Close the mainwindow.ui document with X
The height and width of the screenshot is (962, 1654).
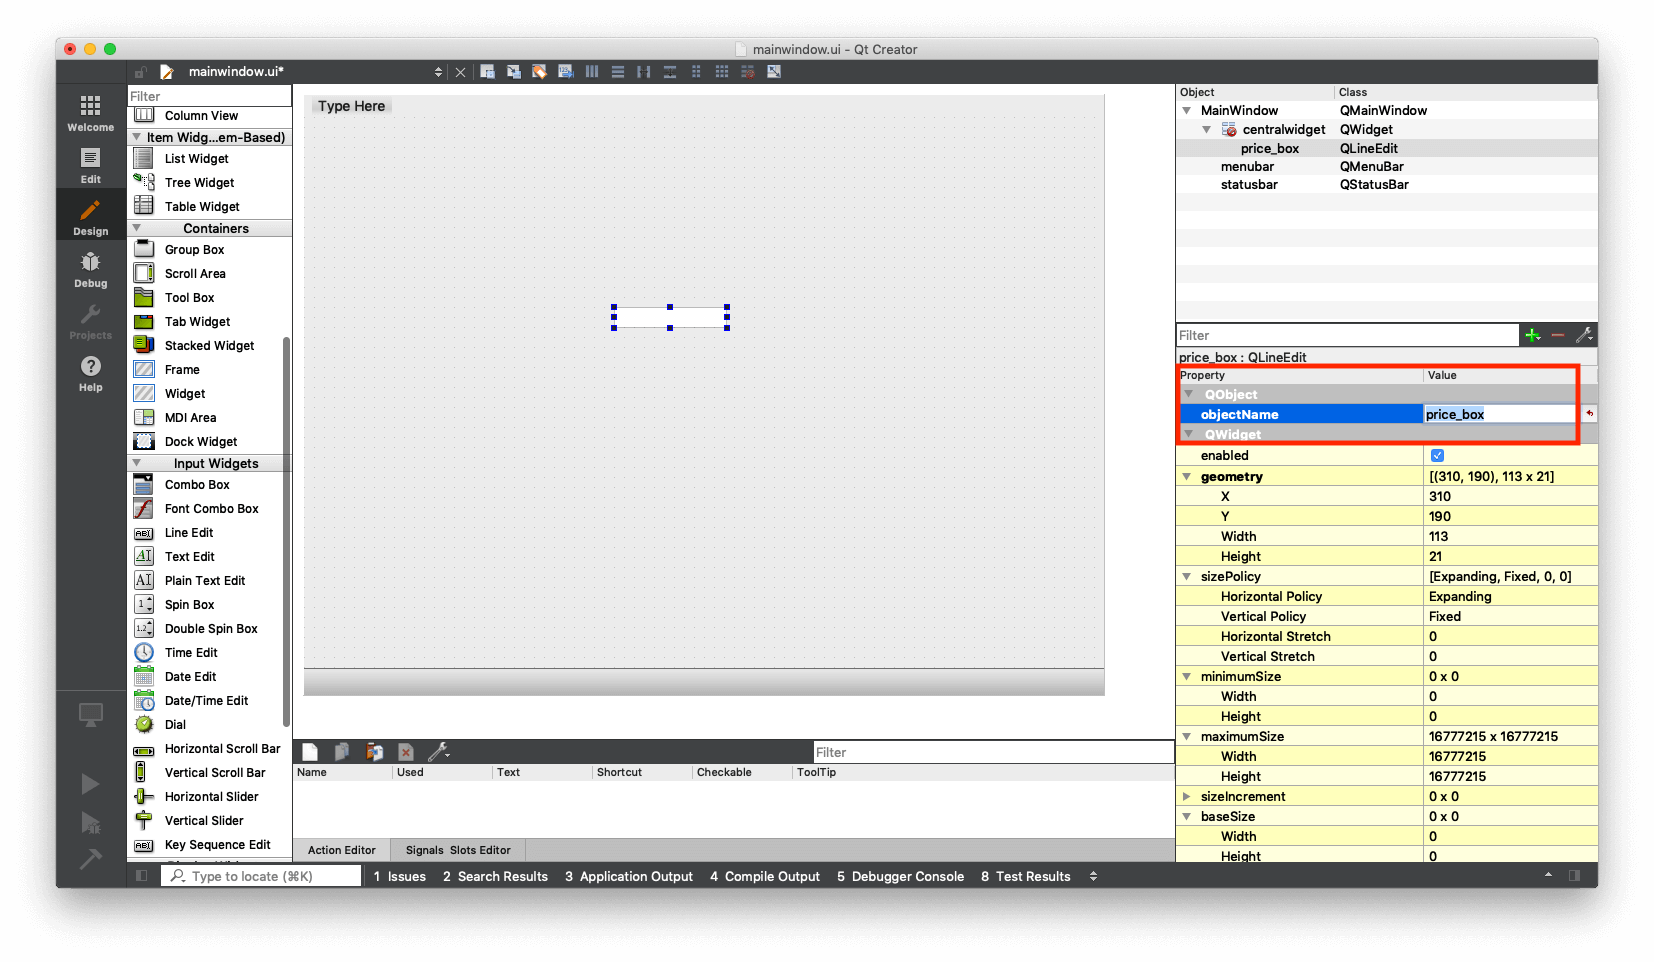point(461,72)
